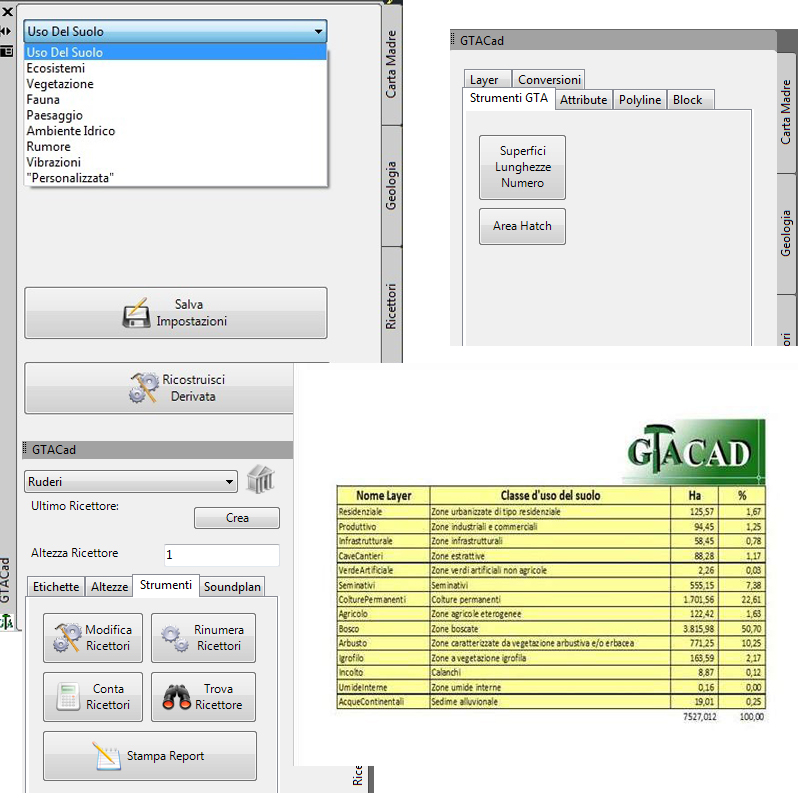
Task: Select the "Personalizzata" option
Action: [175, 178]
